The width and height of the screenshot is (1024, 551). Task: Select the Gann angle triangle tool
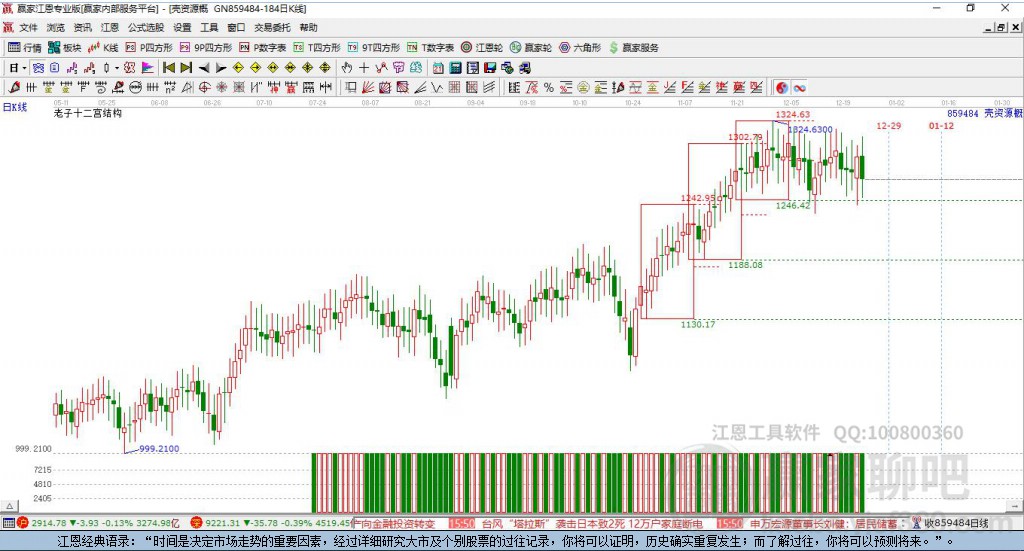[187, 87]
